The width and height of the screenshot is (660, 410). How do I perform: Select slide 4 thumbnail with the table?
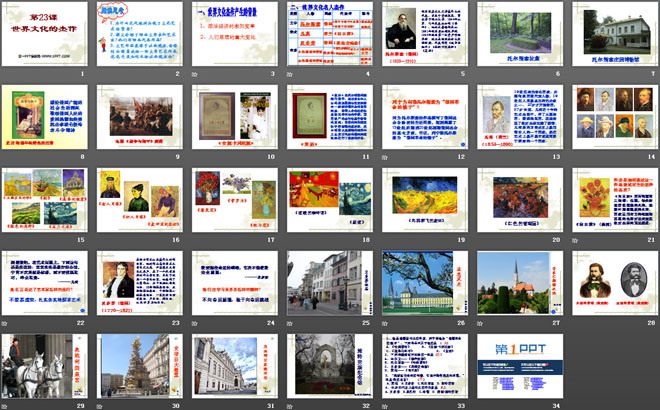330,34
